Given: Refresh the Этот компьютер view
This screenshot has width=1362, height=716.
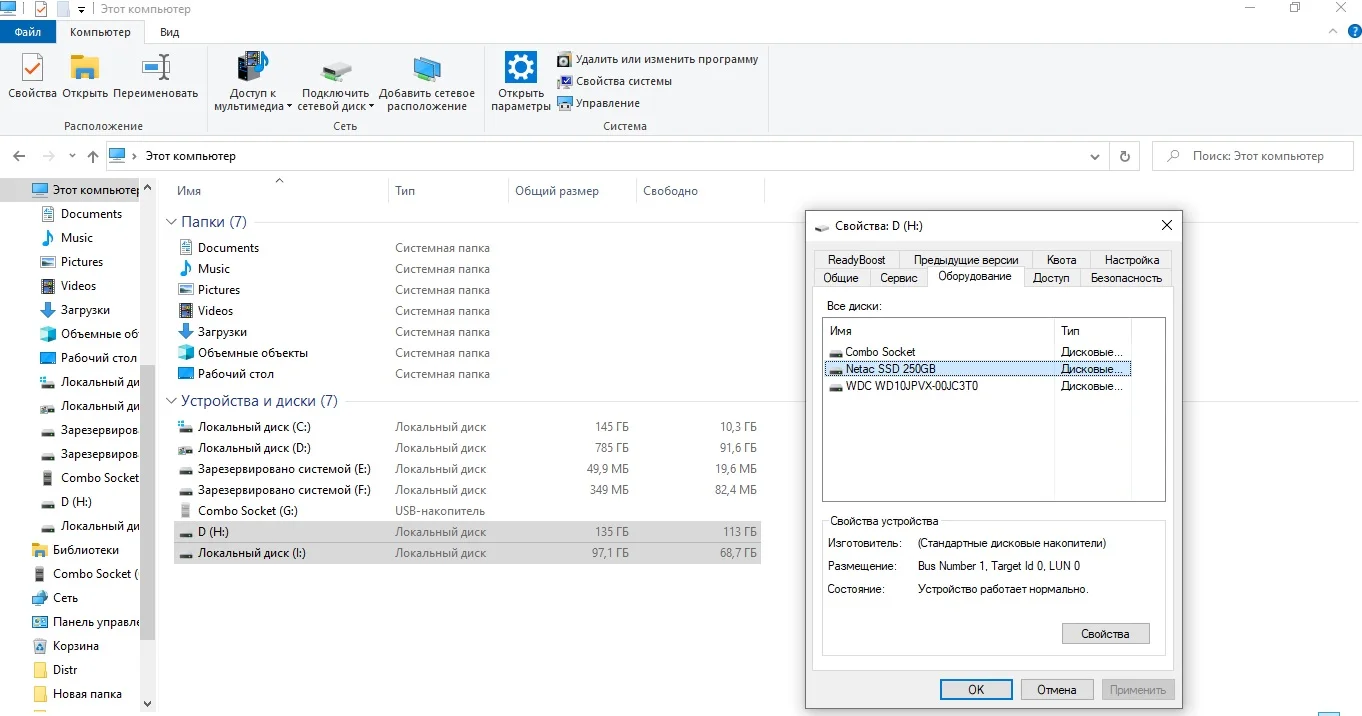Looking at the screenshot, I should click(x=1125, y=156).
